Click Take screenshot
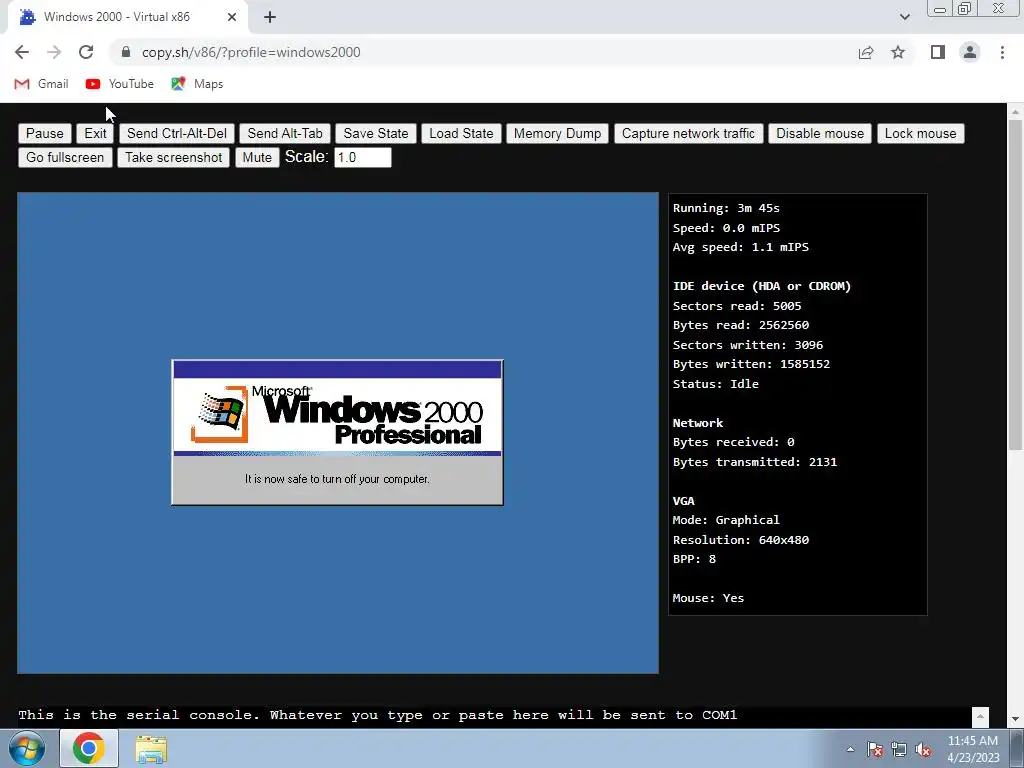 pyautogui.click(x=174, y=157)
